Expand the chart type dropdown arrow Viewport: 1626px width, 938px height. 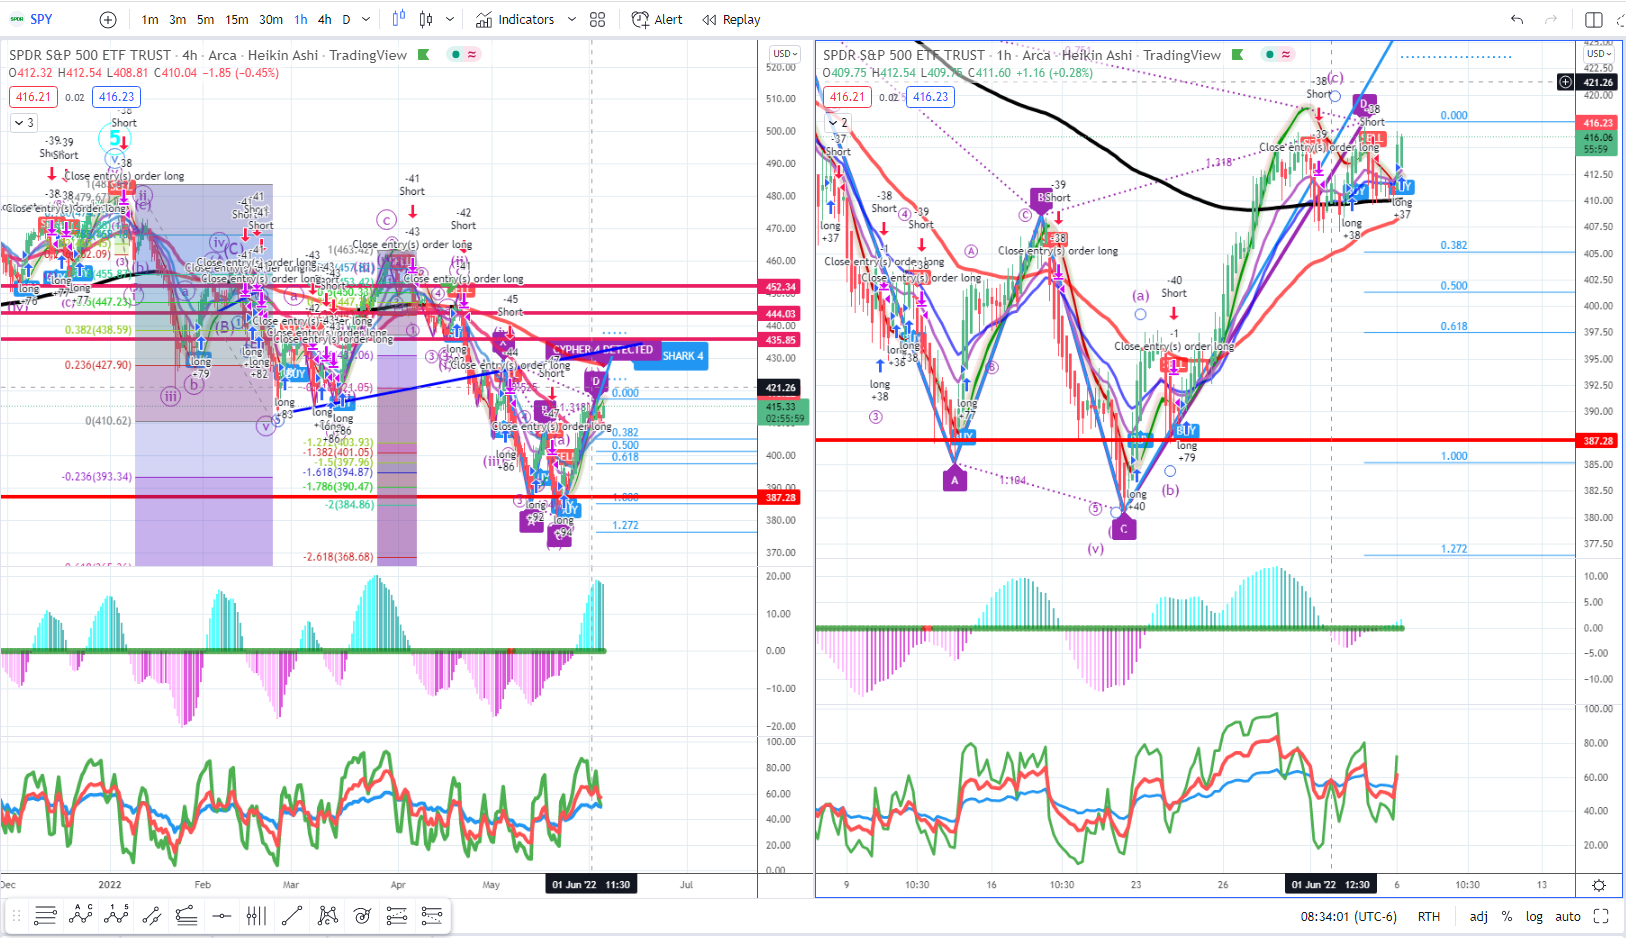click(450, 20)
